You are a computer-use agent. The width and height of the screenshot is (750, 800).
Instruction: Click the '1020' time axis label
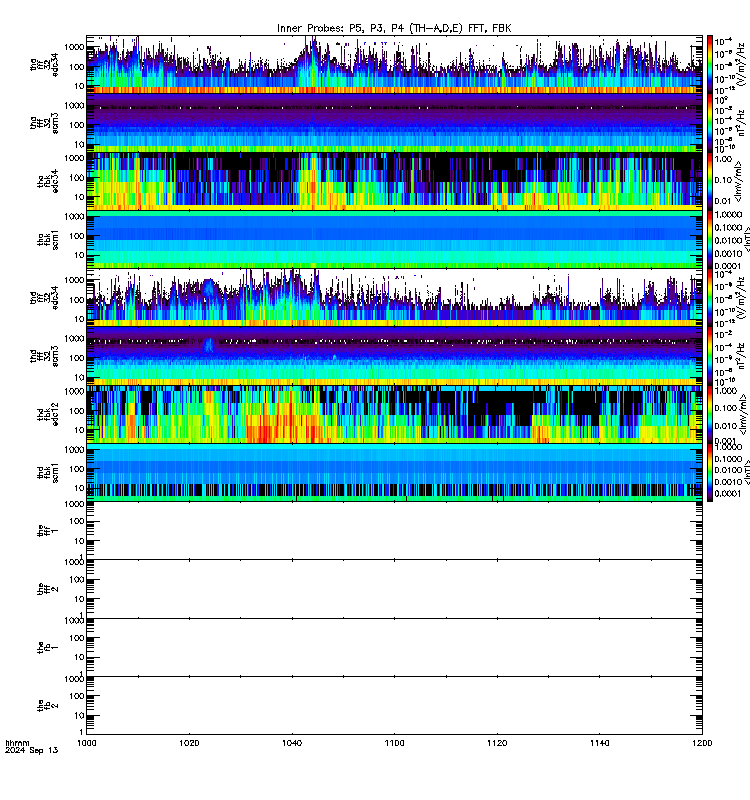(x=189, y=743)
